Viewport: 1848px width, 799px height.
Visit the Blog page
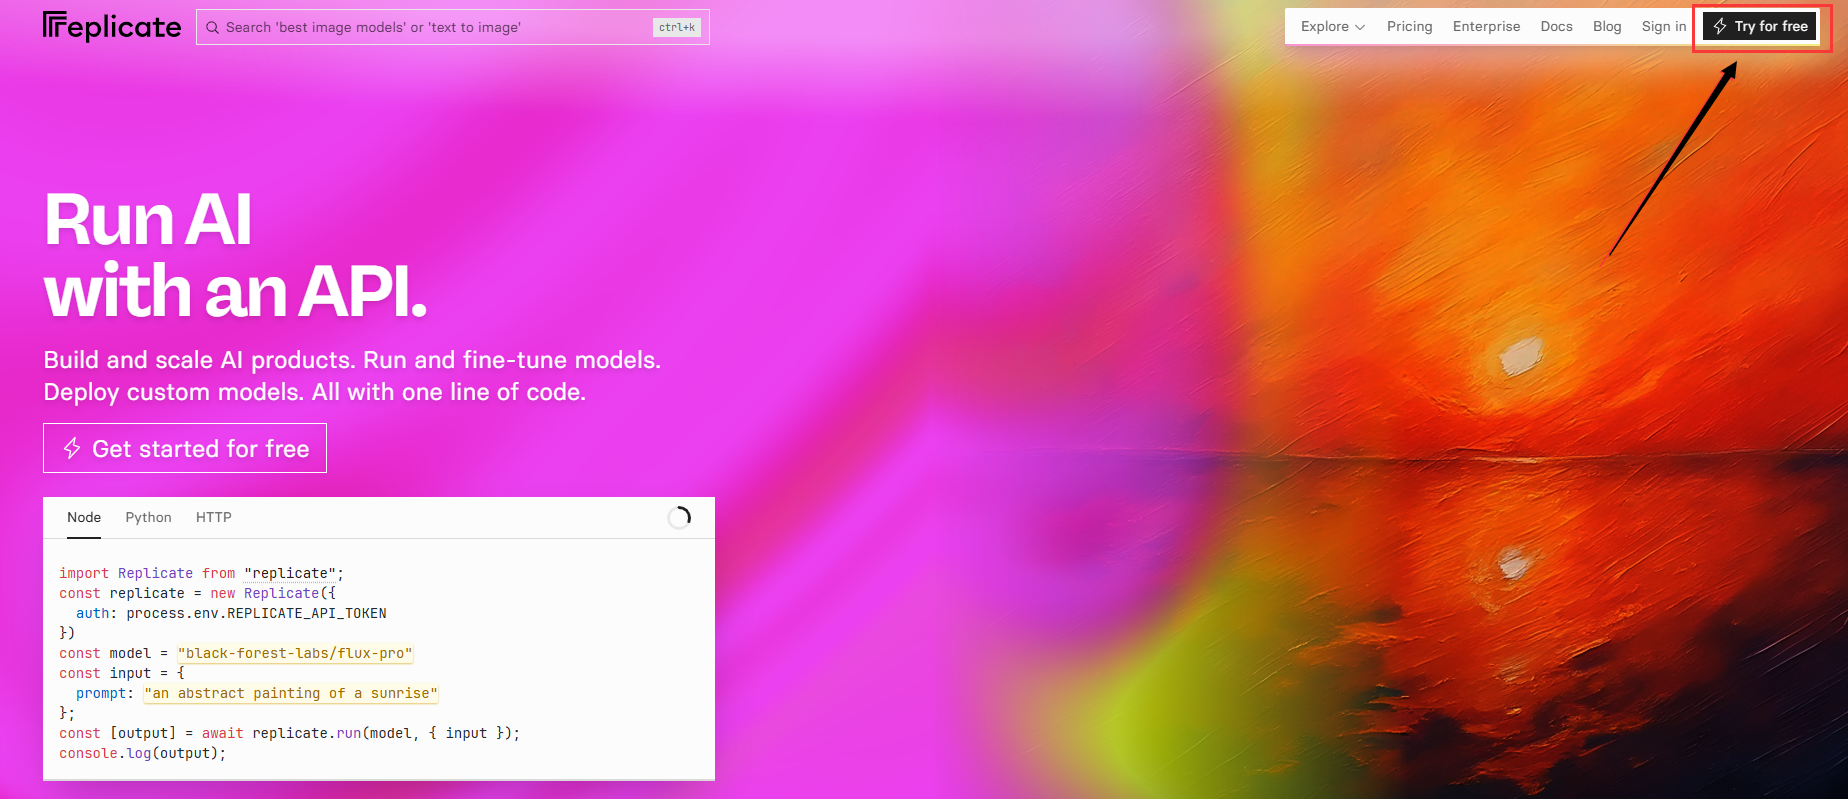(1607, 27)
